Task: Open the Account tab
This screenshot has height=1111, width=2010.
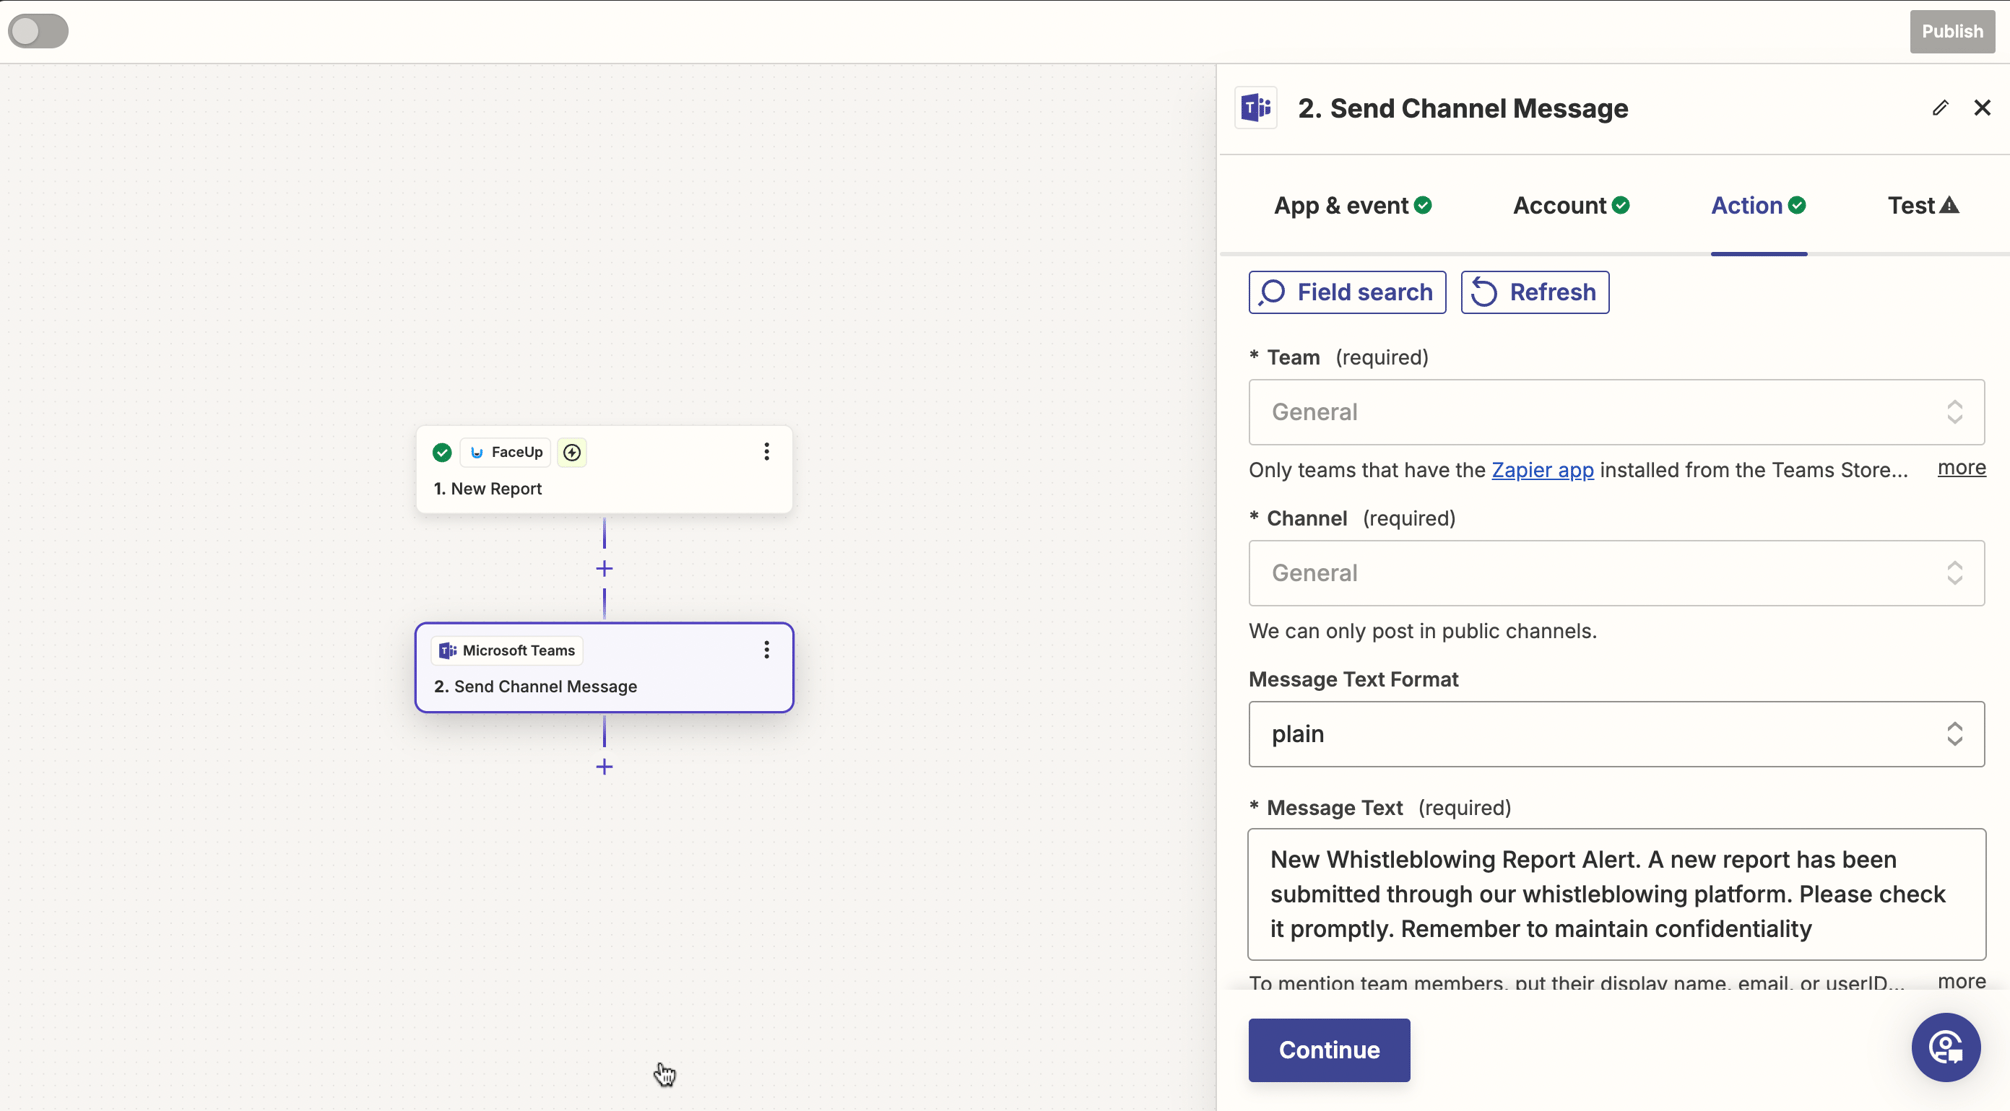Action: [x=1569, y=205]
